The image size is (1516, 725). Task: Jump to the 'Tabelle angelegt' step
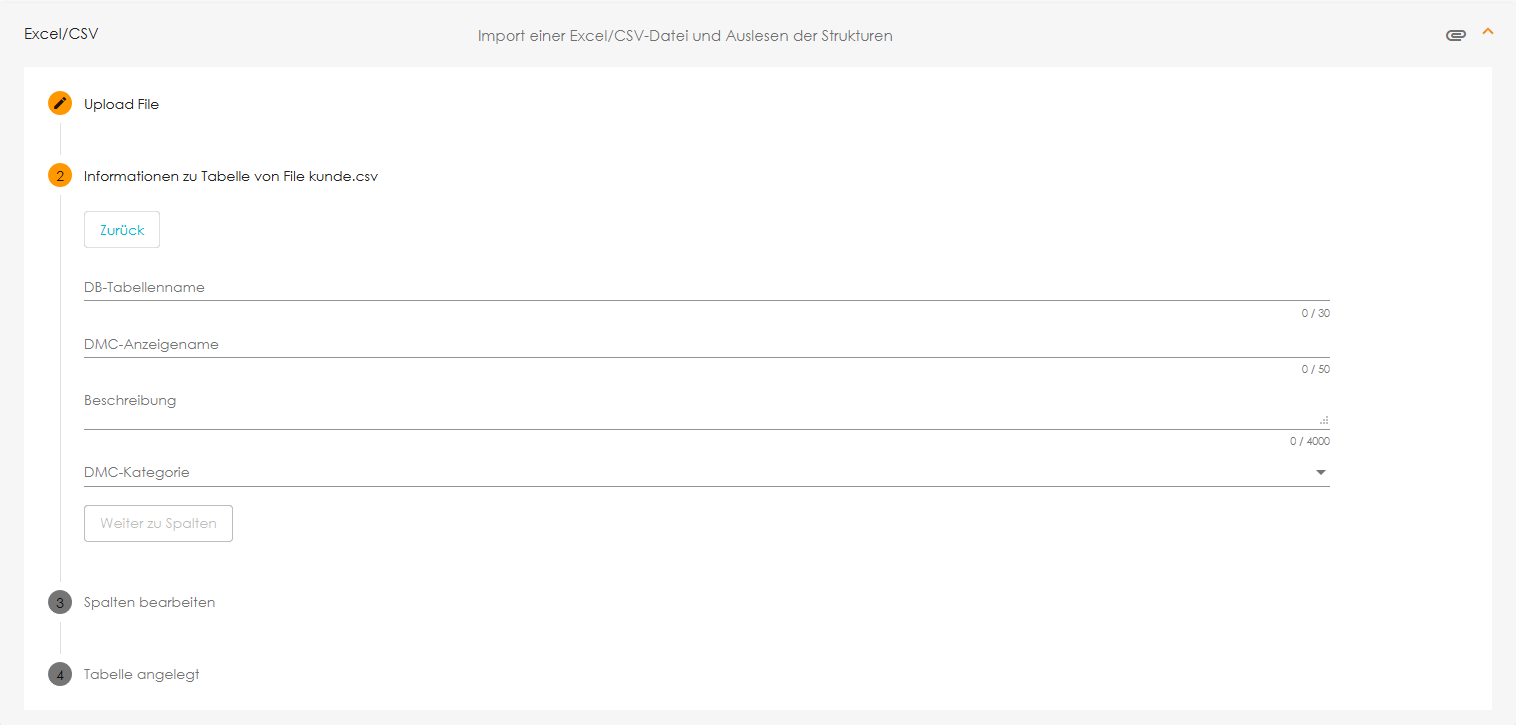[141, 675]
